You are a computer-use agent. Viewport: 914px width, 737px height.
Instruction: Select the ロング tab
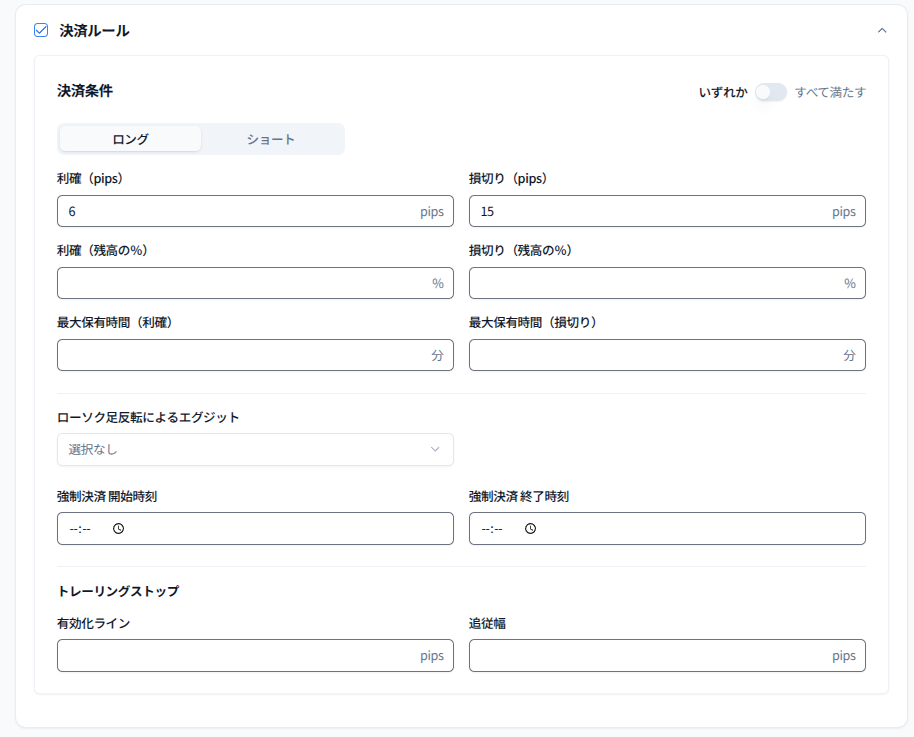(130, 139)
